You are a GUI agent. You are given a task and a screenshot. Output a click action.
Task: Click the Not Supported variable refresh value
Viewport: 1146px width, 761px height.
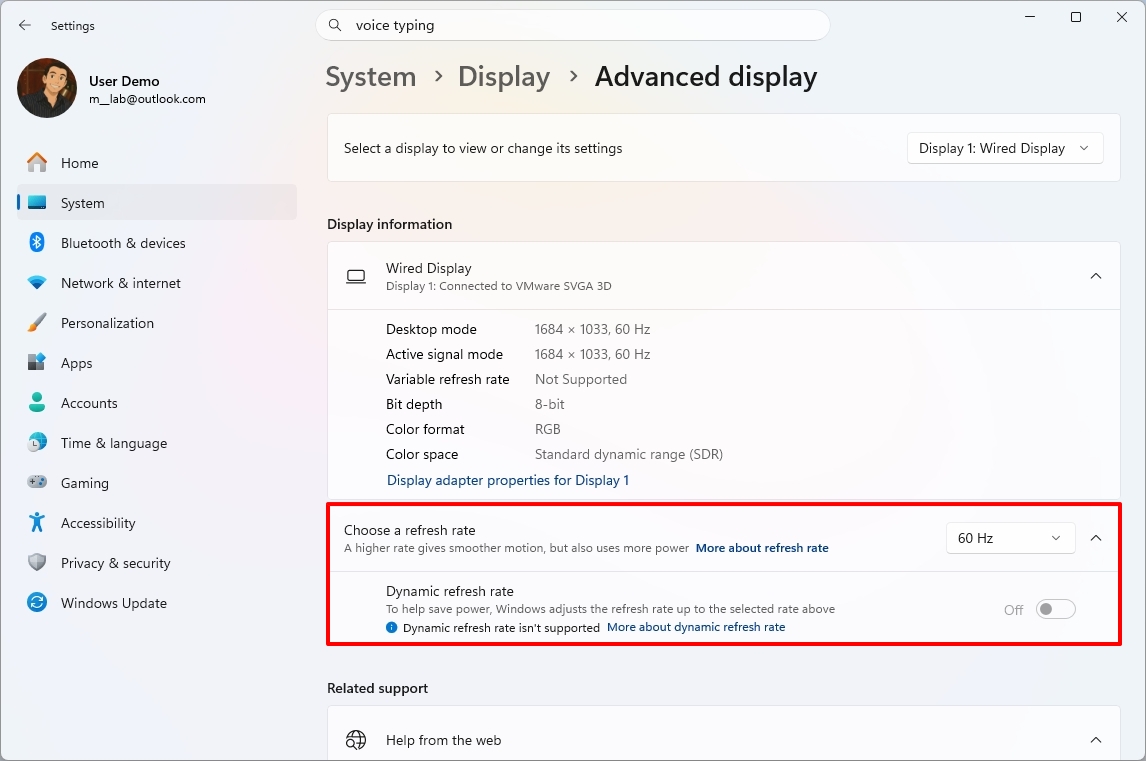(580, 379)
